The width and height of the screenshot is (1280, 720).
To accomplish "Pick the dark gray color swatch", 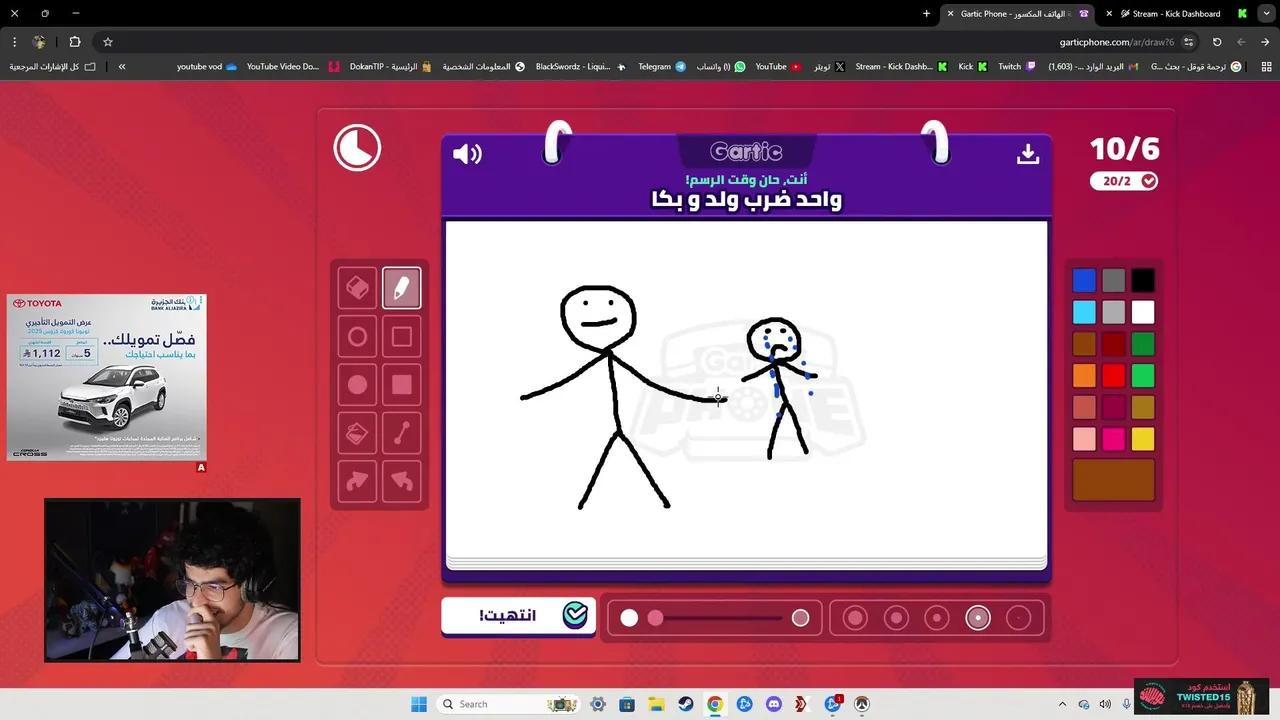I will [1113, 281].
